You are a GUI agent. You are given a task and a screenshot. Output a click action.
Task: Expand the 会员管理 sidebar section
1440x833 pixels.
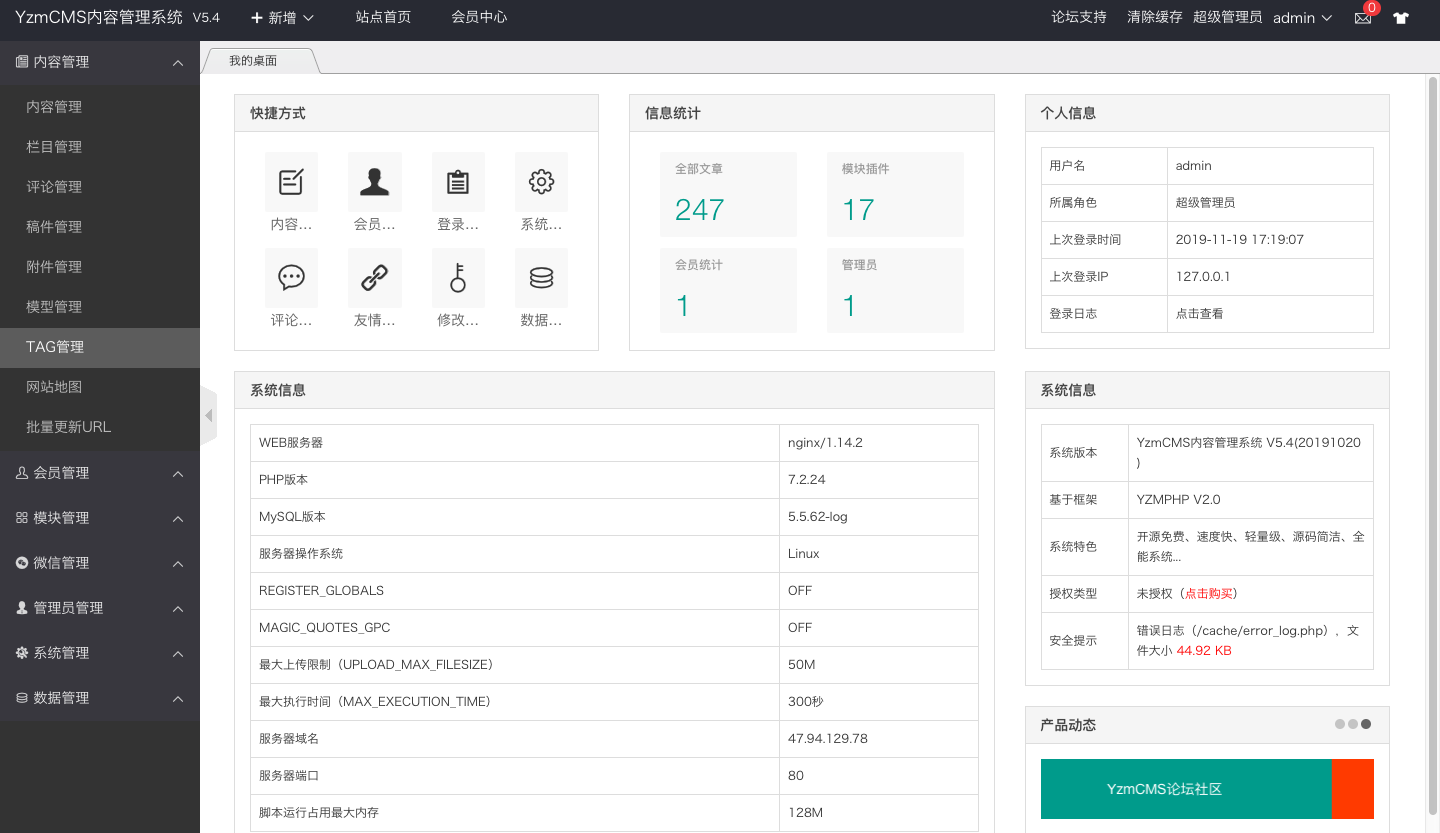point(100,473)
